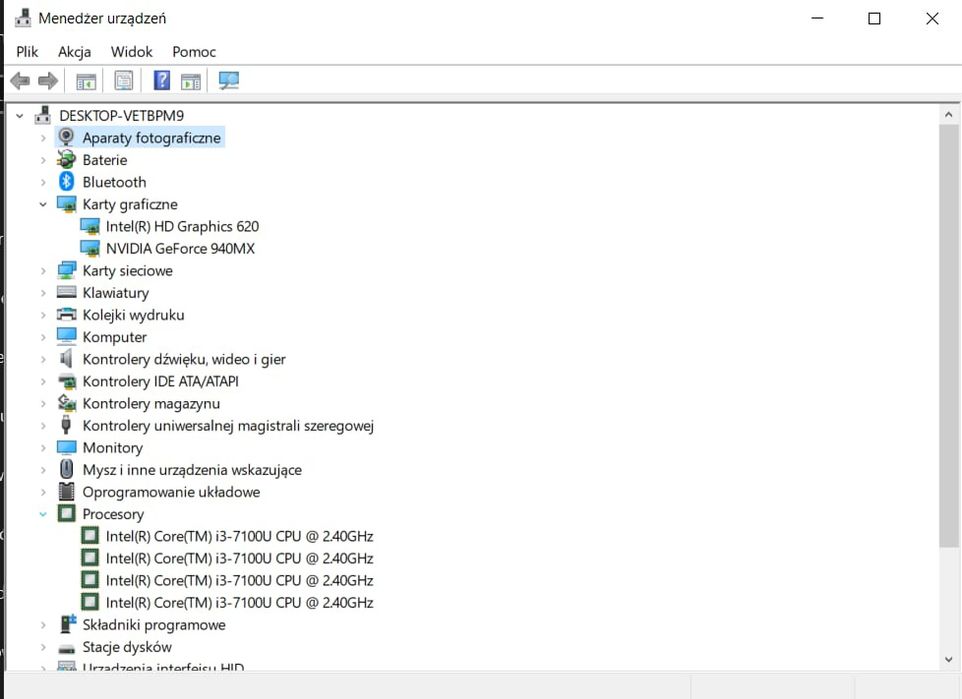
Task: Collapse the Procesory node
Action: tap(43, 514)
